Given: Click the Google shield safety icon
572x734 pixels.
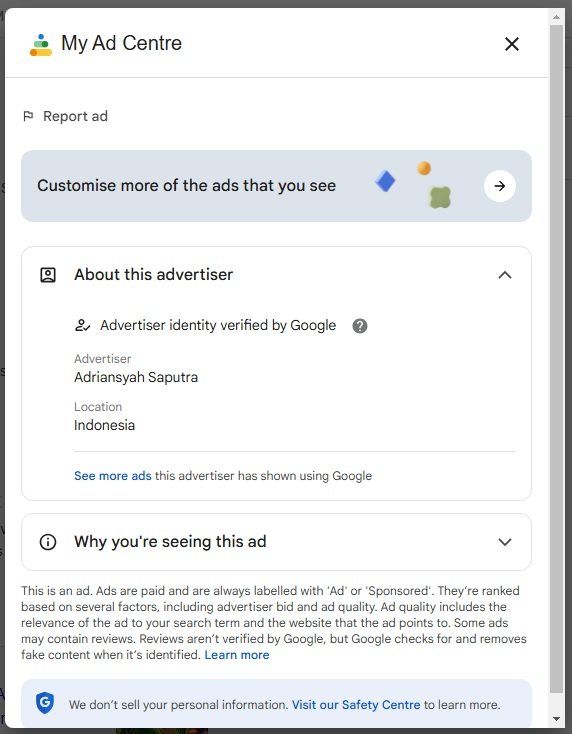Looking at the screenshot, I should (45, 703).
